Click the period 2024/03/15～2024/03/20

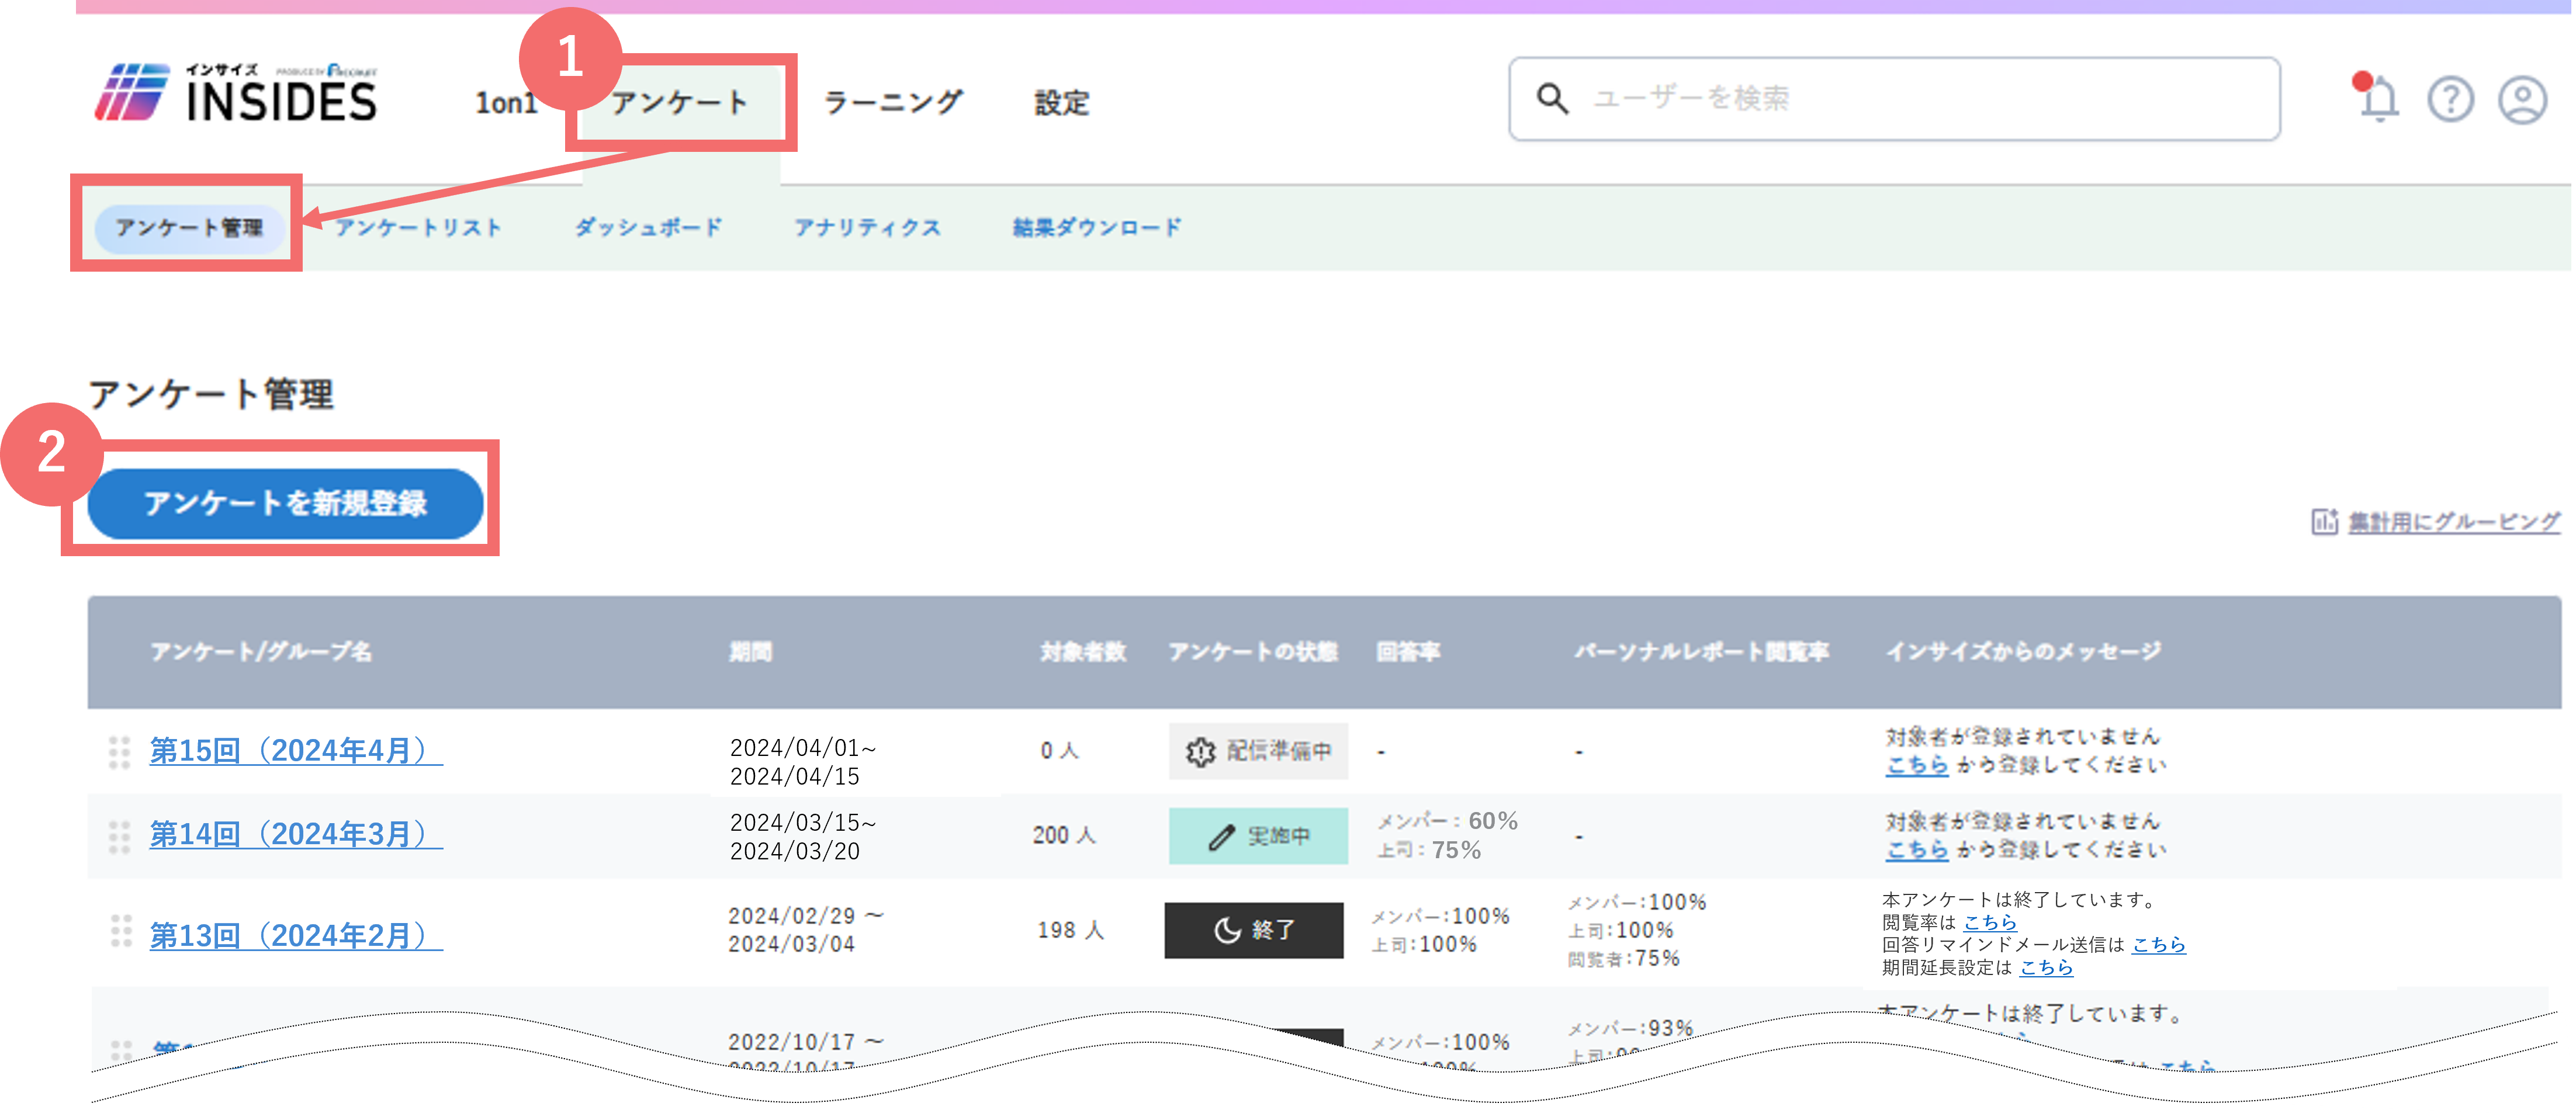[803, 837]
